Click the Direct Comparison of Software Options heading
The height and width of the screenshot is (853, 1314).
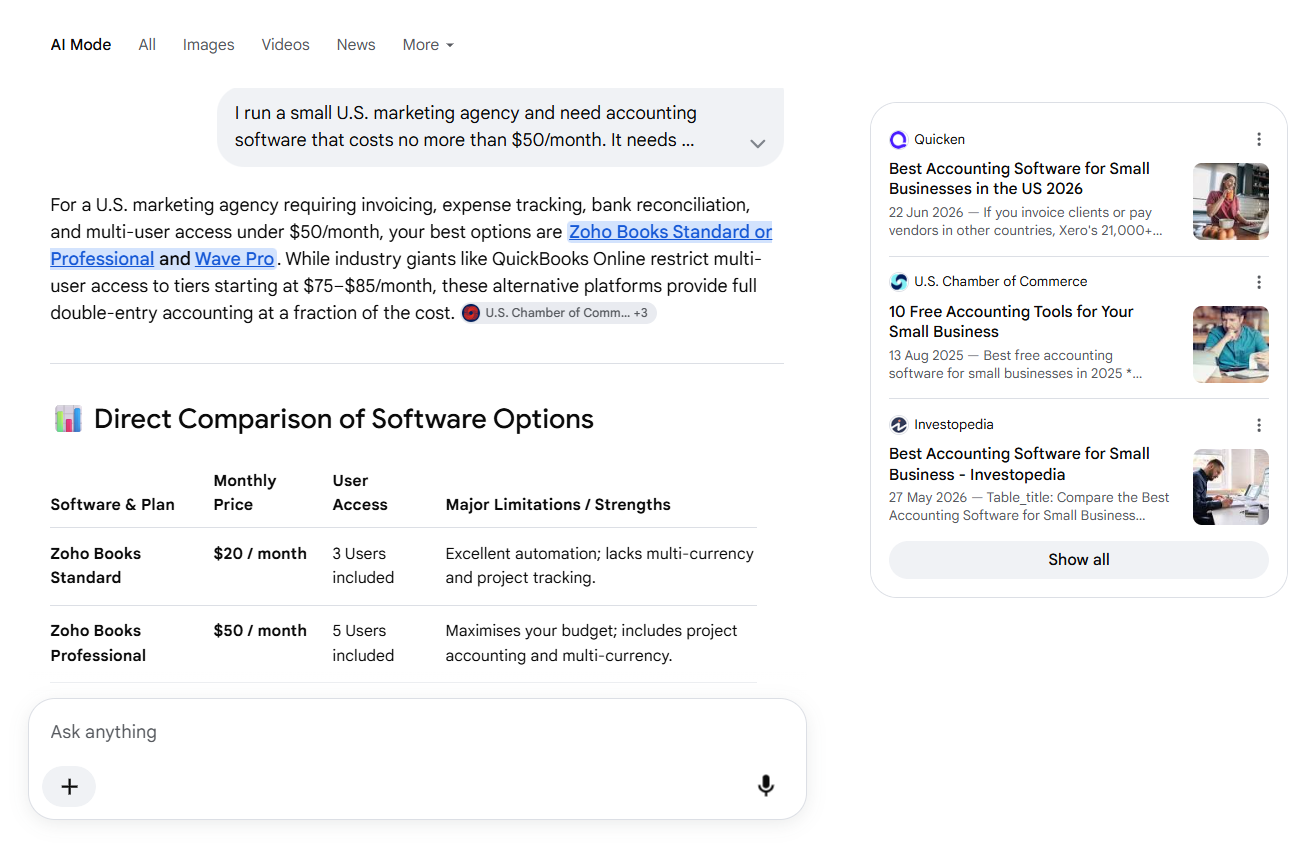pos(343,419)
